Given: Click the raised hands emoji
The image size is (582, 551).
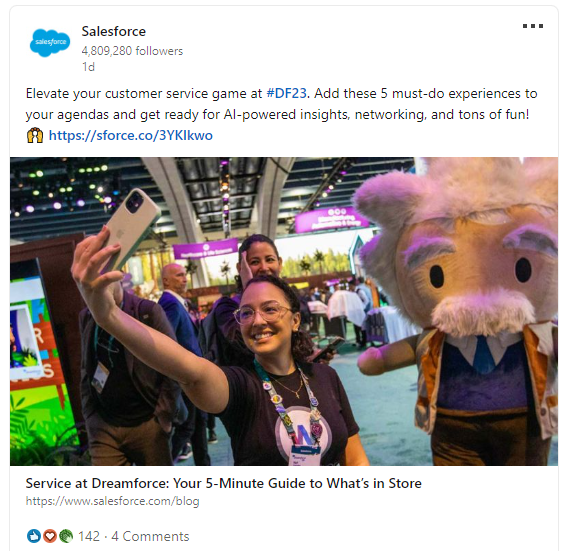Looking at the screenshot, I should coord(35,136).
